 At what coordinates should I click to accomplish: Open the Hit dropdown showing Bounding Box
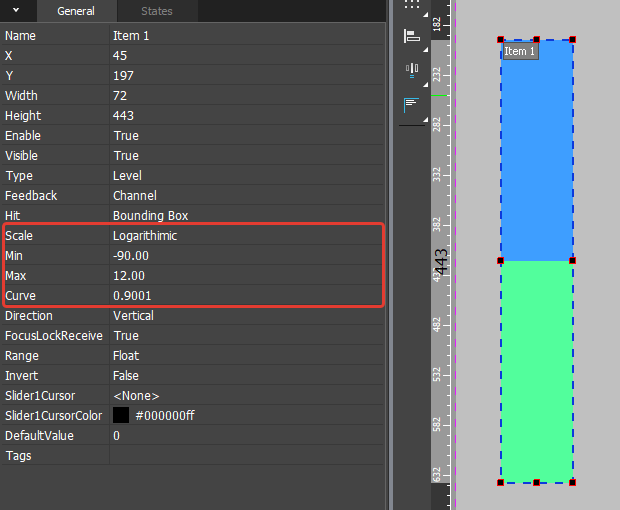(x=246, y=215)
